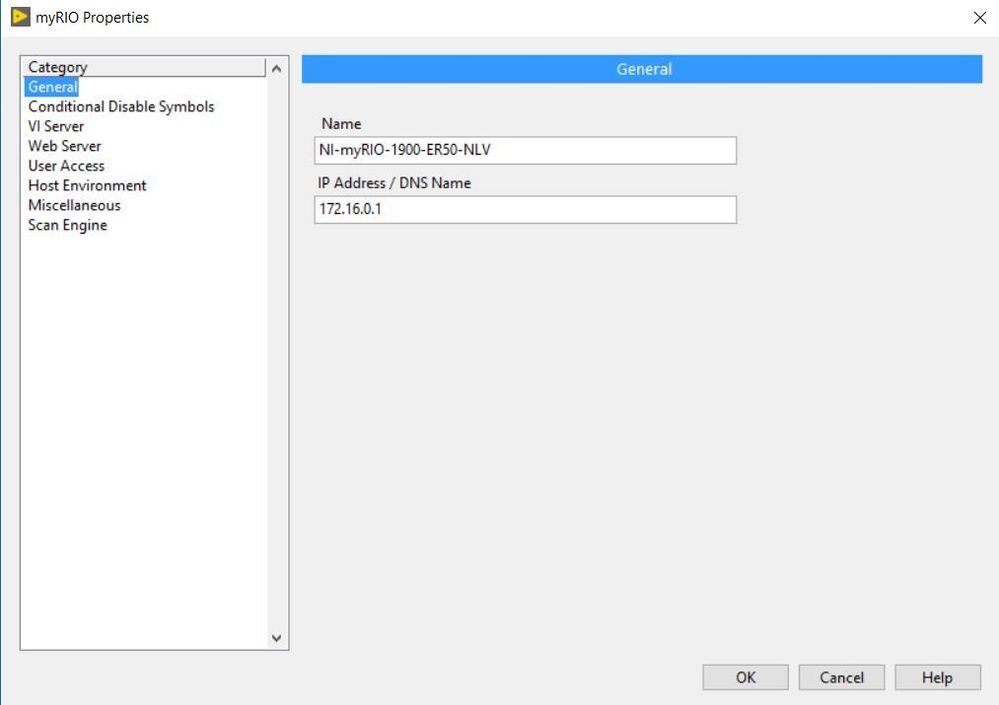Select the VI Server category
Image resolution: width=999 pixels, height=705 pixels.
[x=56, y=126]
